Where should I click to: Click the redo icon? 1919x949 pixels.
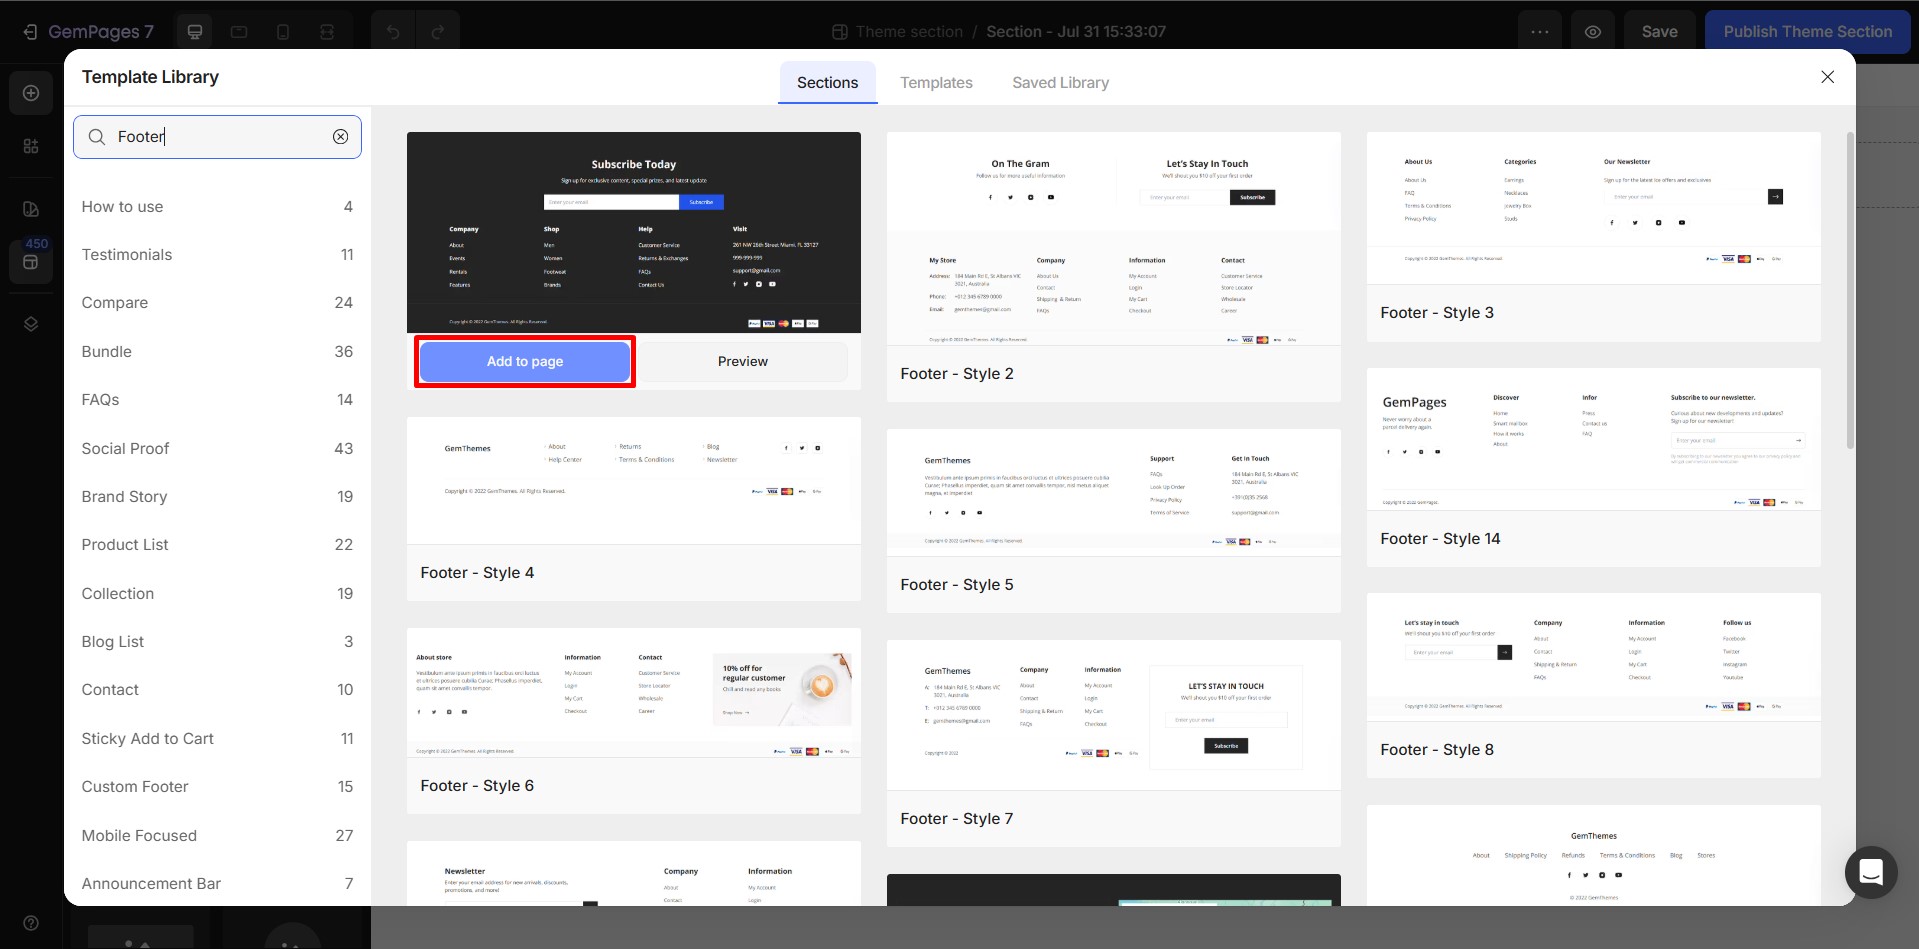point(439,31)
